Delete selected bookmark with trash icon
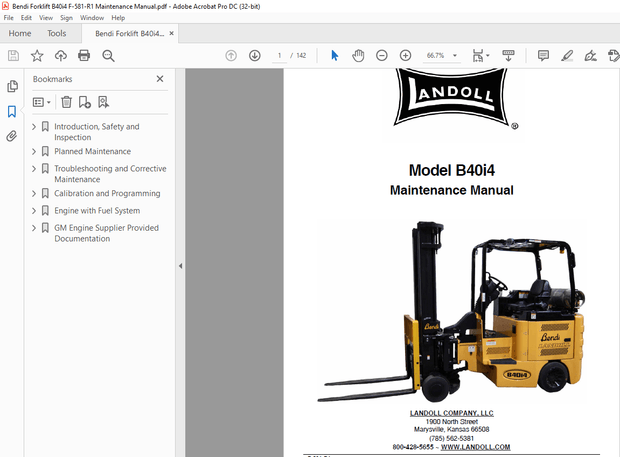 [66, 102]
